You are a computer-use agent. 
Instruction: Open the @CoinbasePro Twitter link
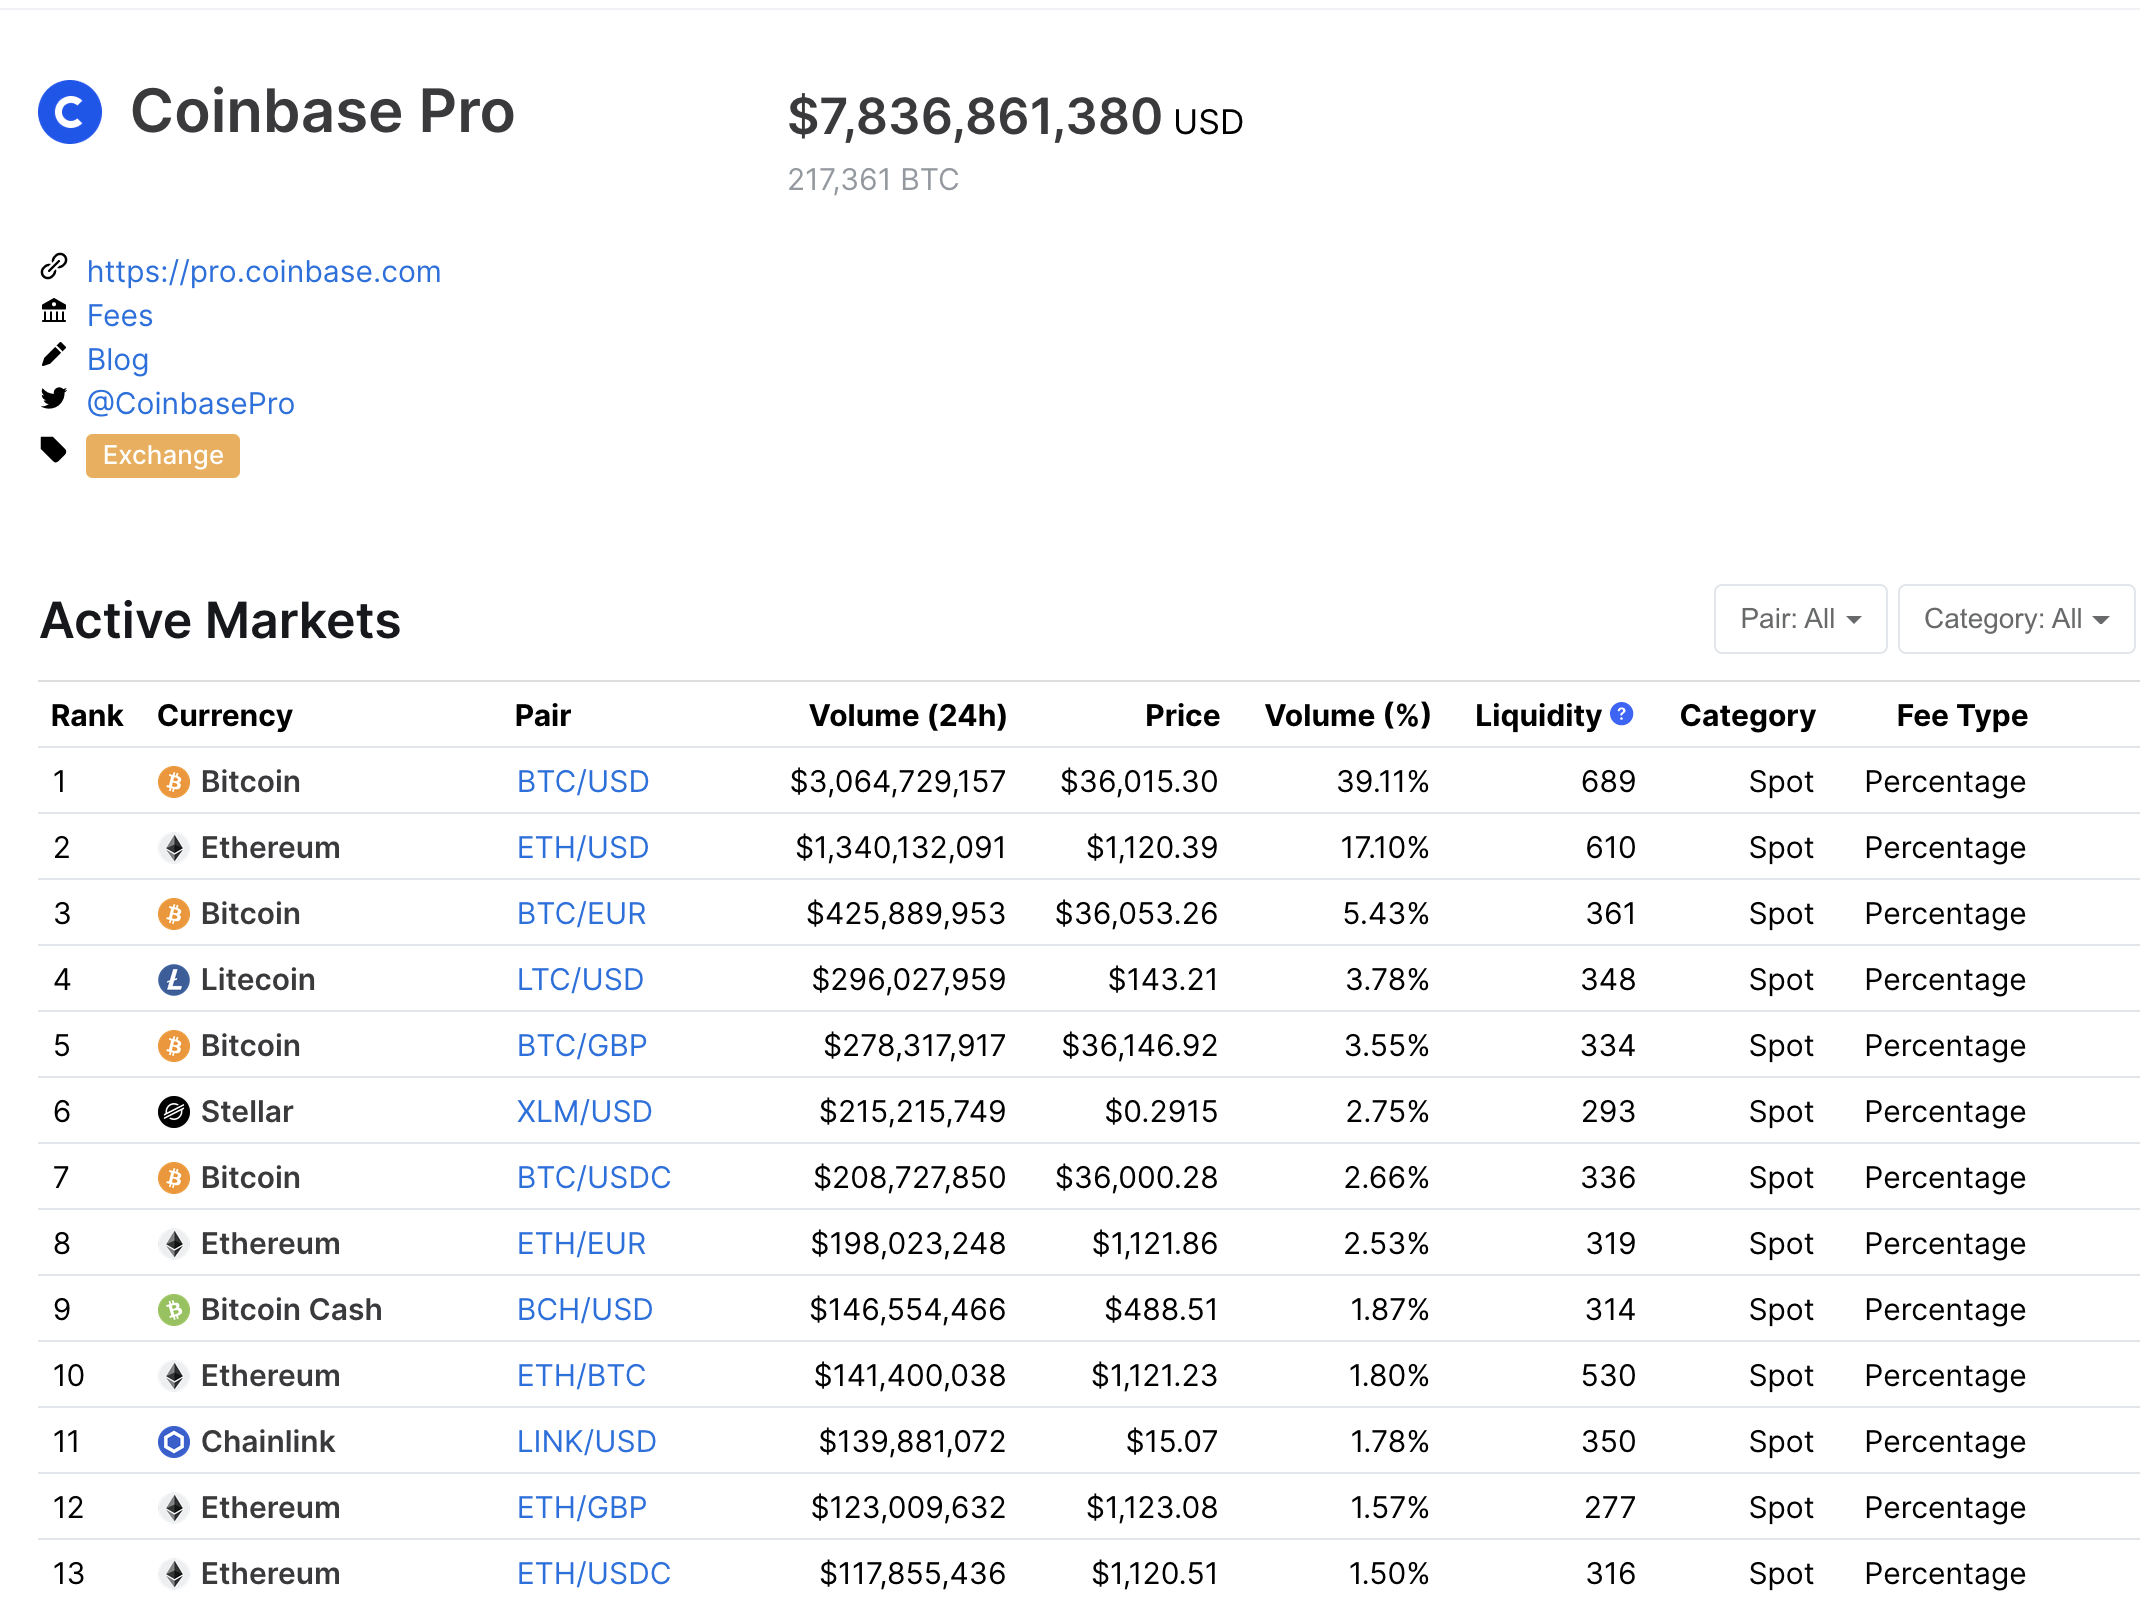tap(191, 404)
